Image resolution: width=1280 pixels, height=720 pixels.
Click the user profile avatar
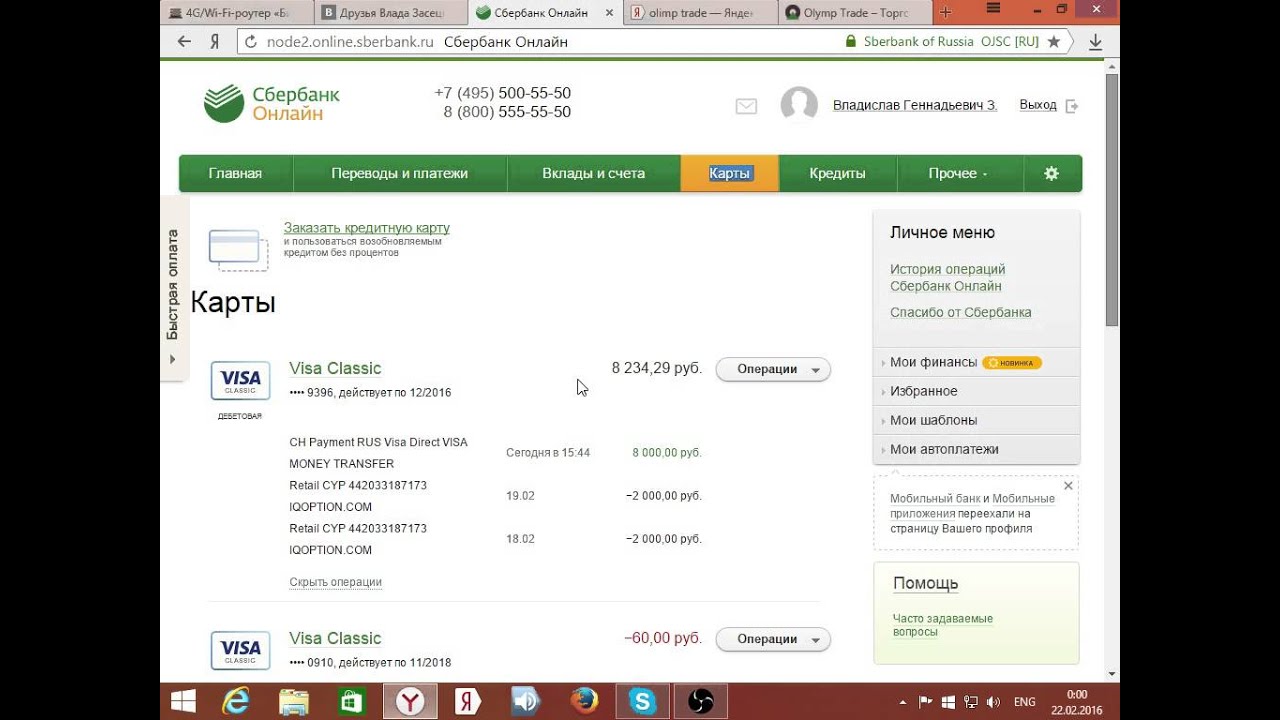(799, 105)
